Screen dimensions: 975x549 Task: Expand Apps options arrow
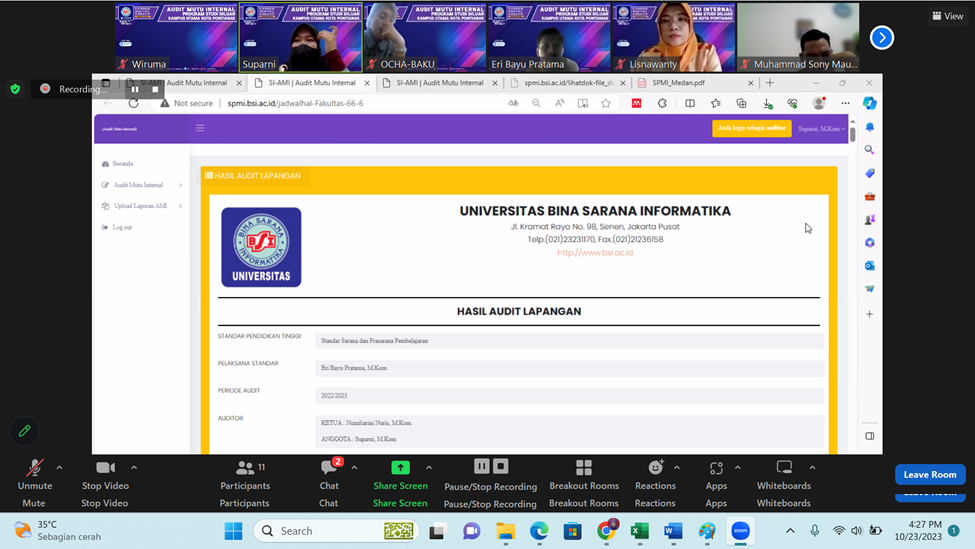737,468
